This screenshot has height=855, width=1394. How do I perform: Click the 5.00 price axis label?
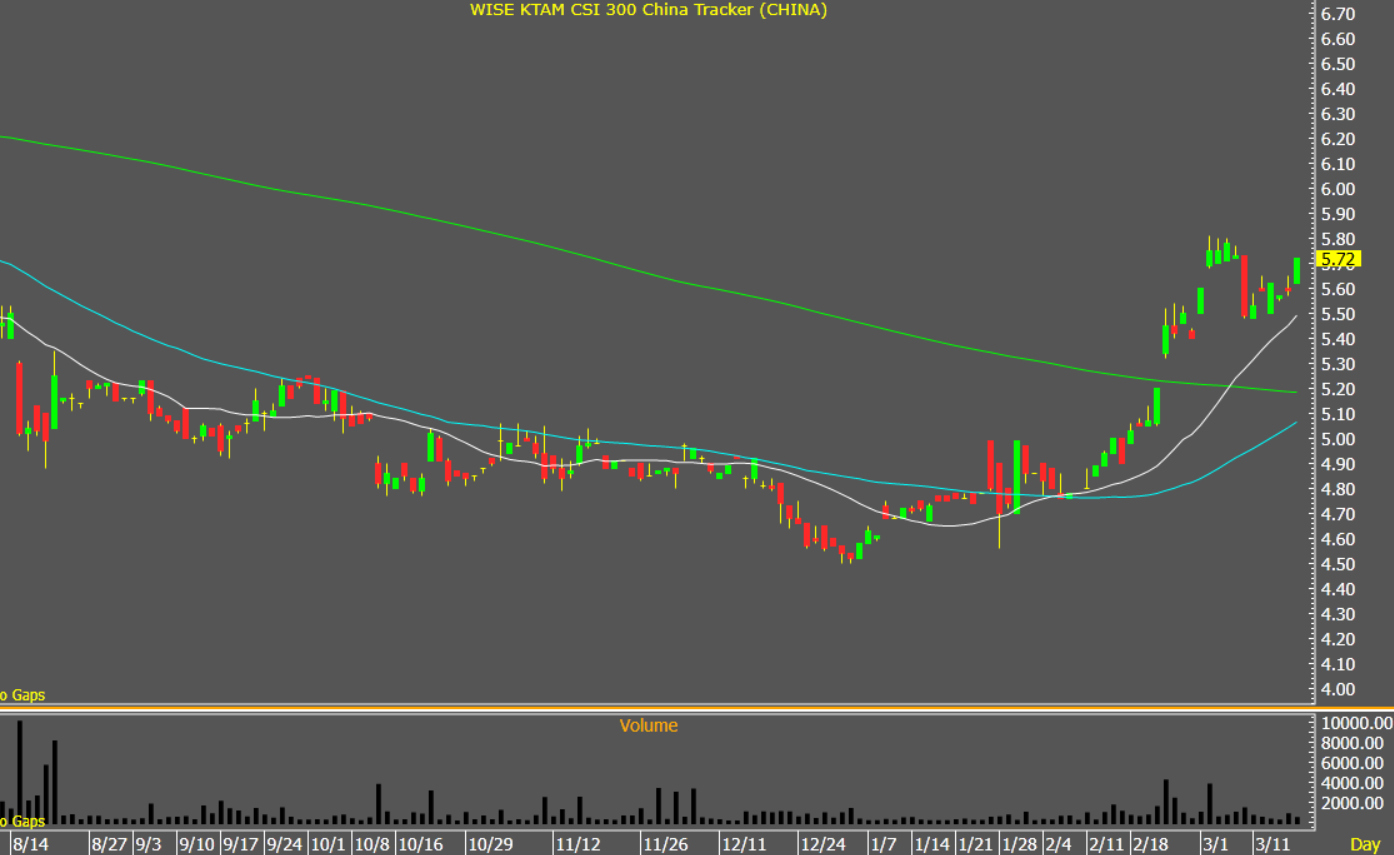tap(1338, 439)
